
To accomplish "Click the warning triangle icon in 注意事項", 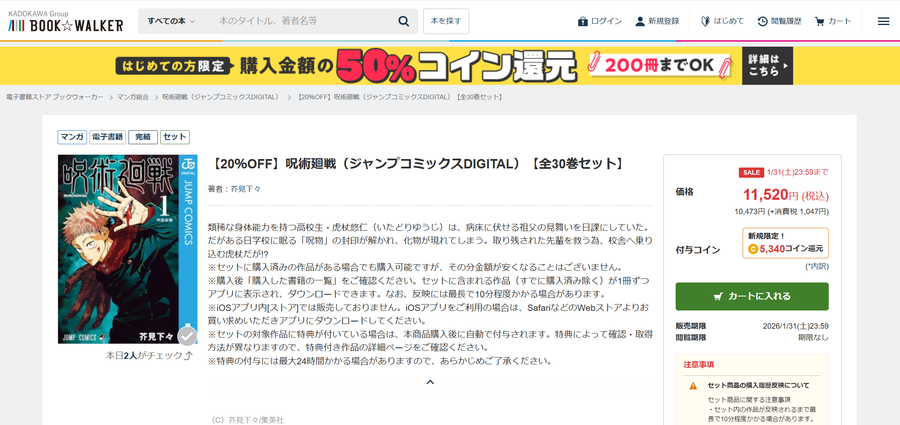I will pyautogui.click(x=693, y=385).
